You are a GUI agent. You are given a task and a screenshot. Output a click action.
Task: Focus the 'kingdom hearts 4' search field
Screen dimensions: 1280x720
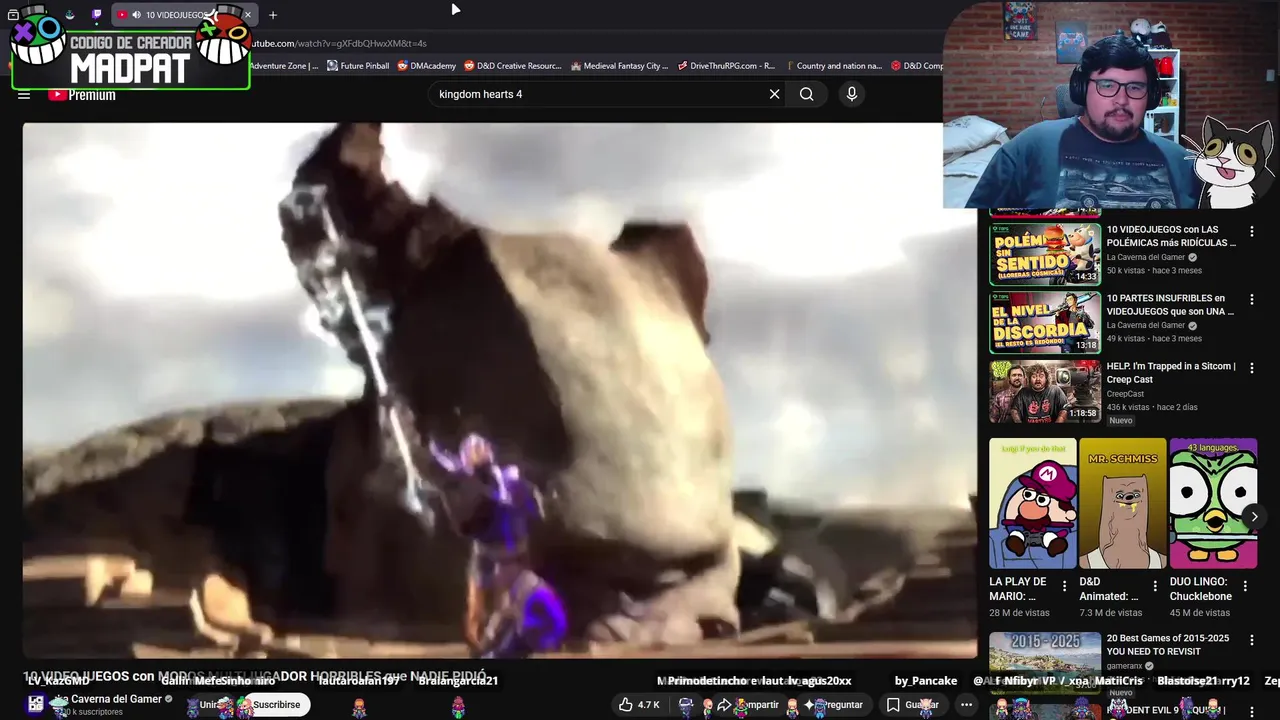tap(597, 94)
